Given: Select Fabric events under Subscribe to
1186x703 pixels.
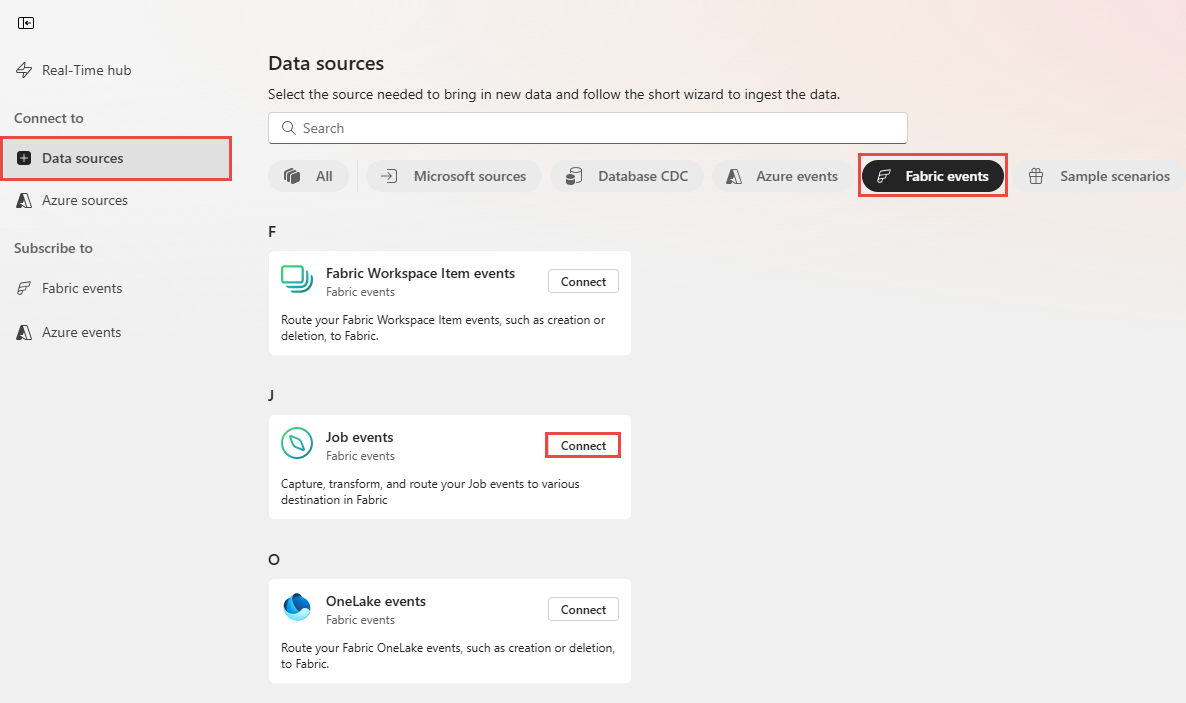Looking at the screenshot, I should (80, 287).
